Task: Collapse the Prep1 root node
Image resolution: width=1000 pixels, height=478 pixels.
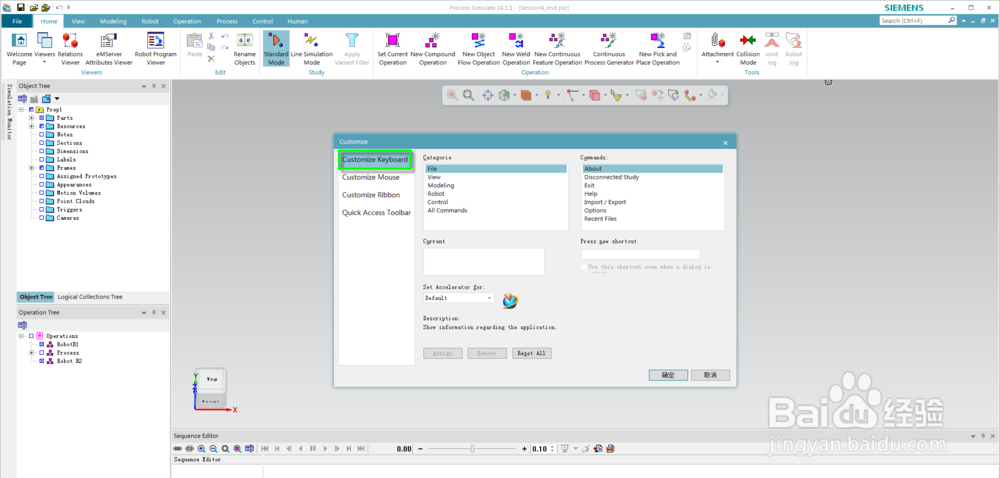Action: [21, 110]
